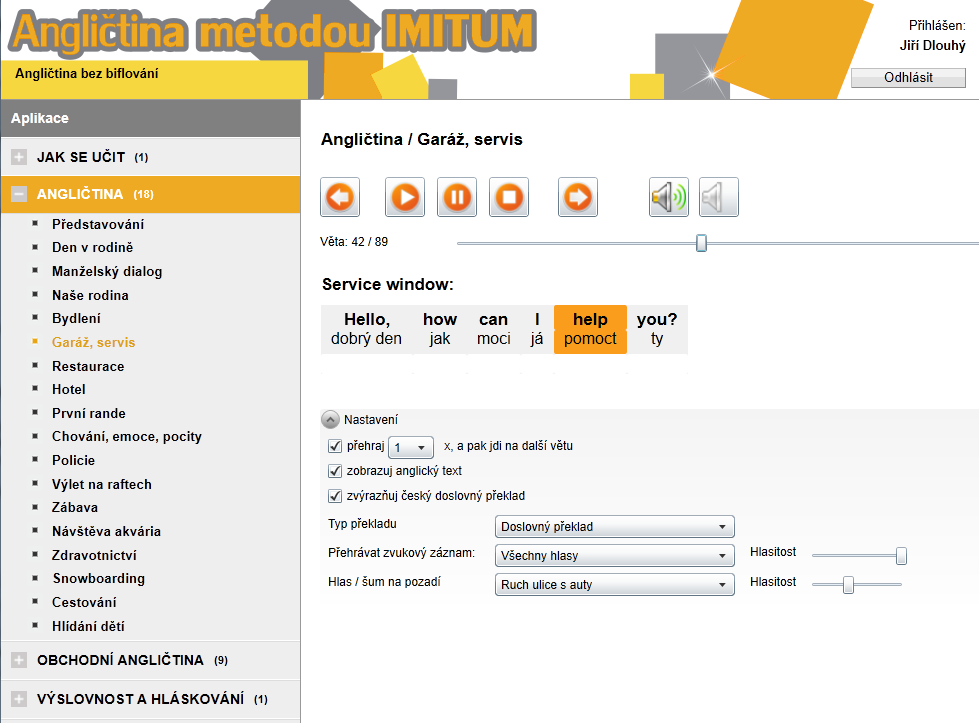The height and width of the screenshot is (723, 979).
Task: Click the background noise volume slider handle
Action: point(848,584)
